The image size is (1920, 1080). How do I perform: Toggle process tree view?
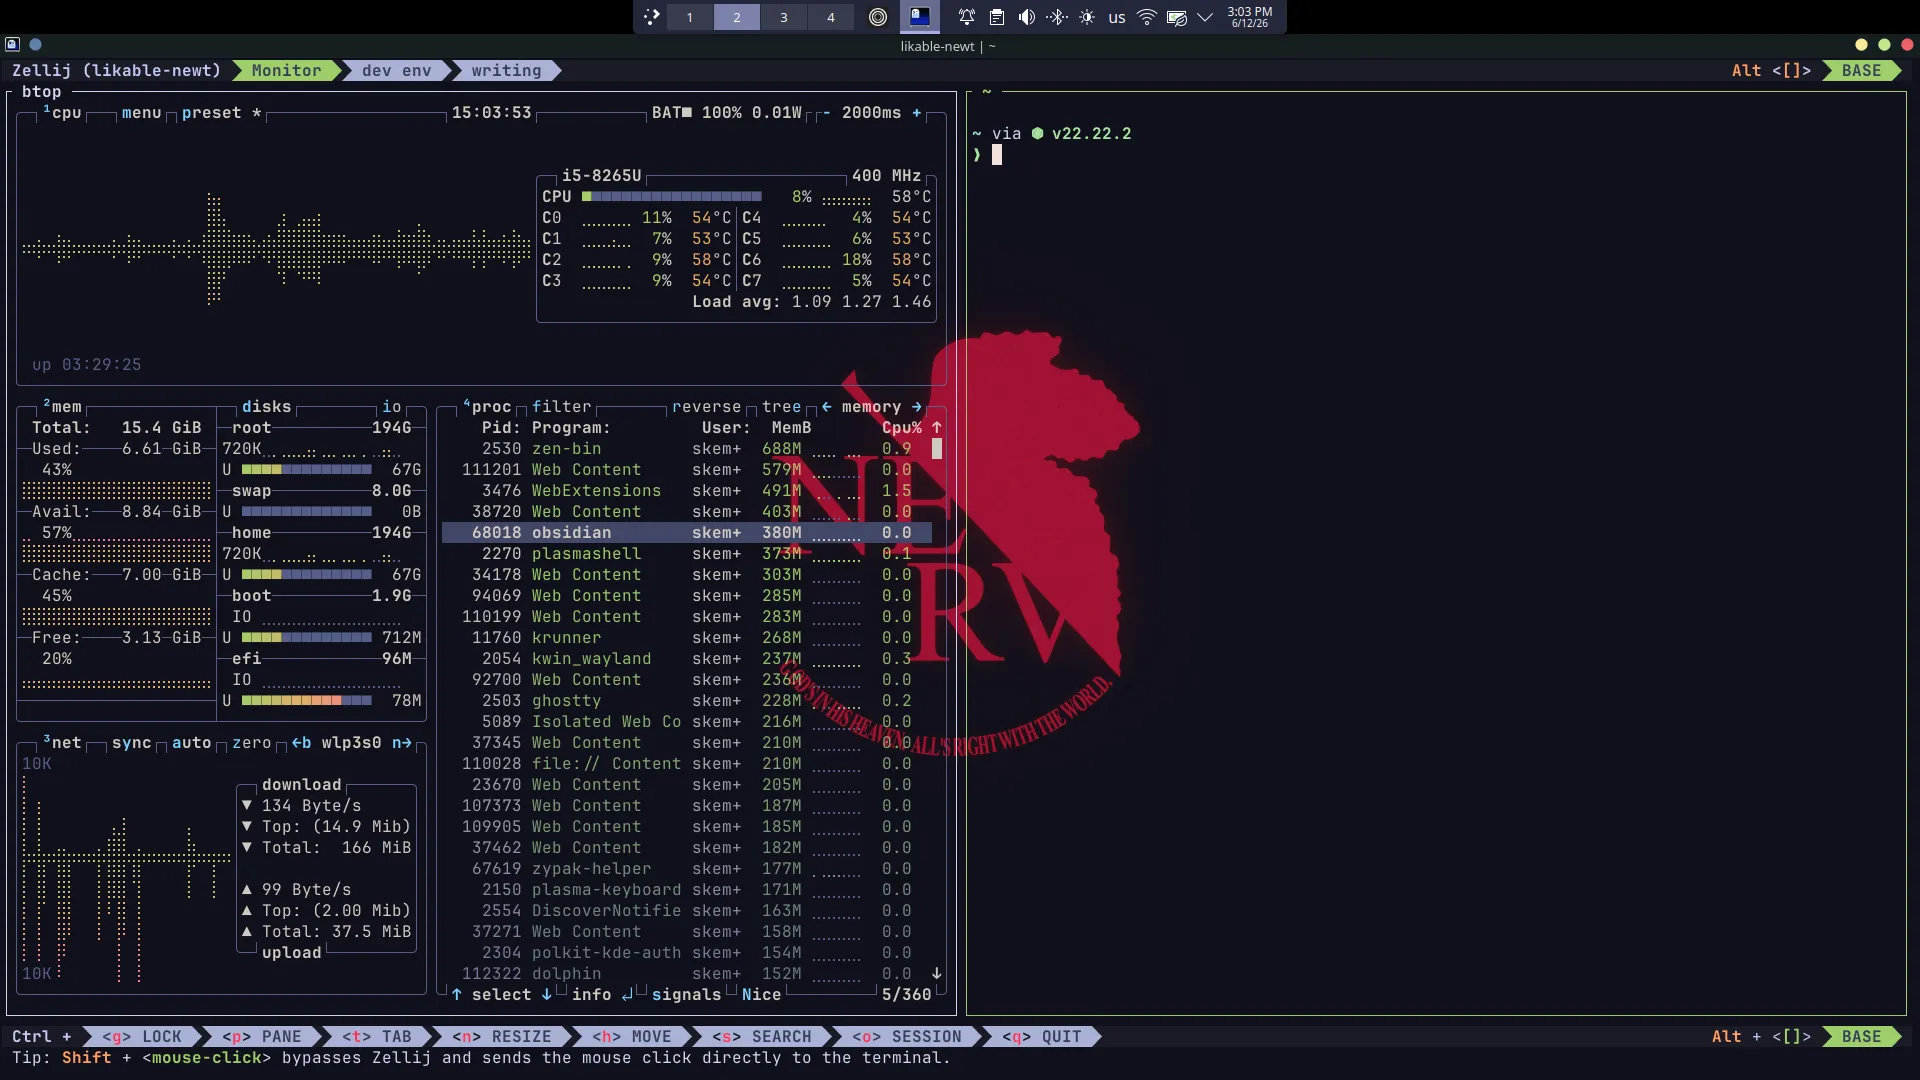pyautogui.click(x=781, y=407)
